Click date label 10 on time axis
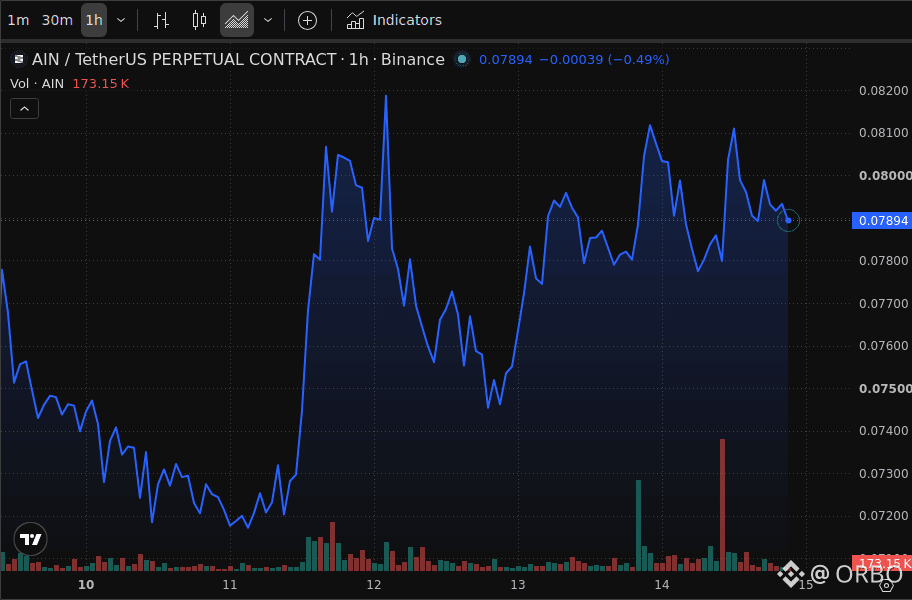912x600 pixels. pyautogui.click(x=86, y=585)
